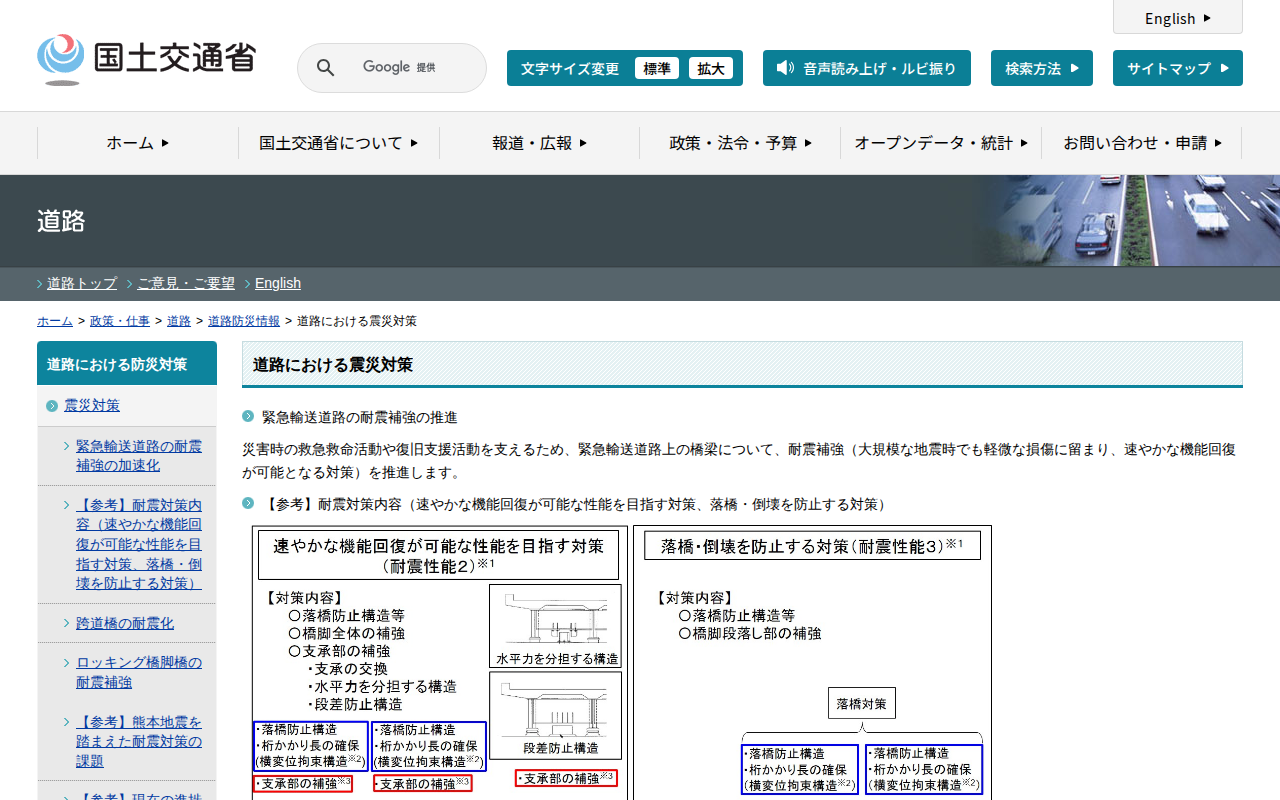
Task: Set text size to 拡大
Action: tap(711, 68)
